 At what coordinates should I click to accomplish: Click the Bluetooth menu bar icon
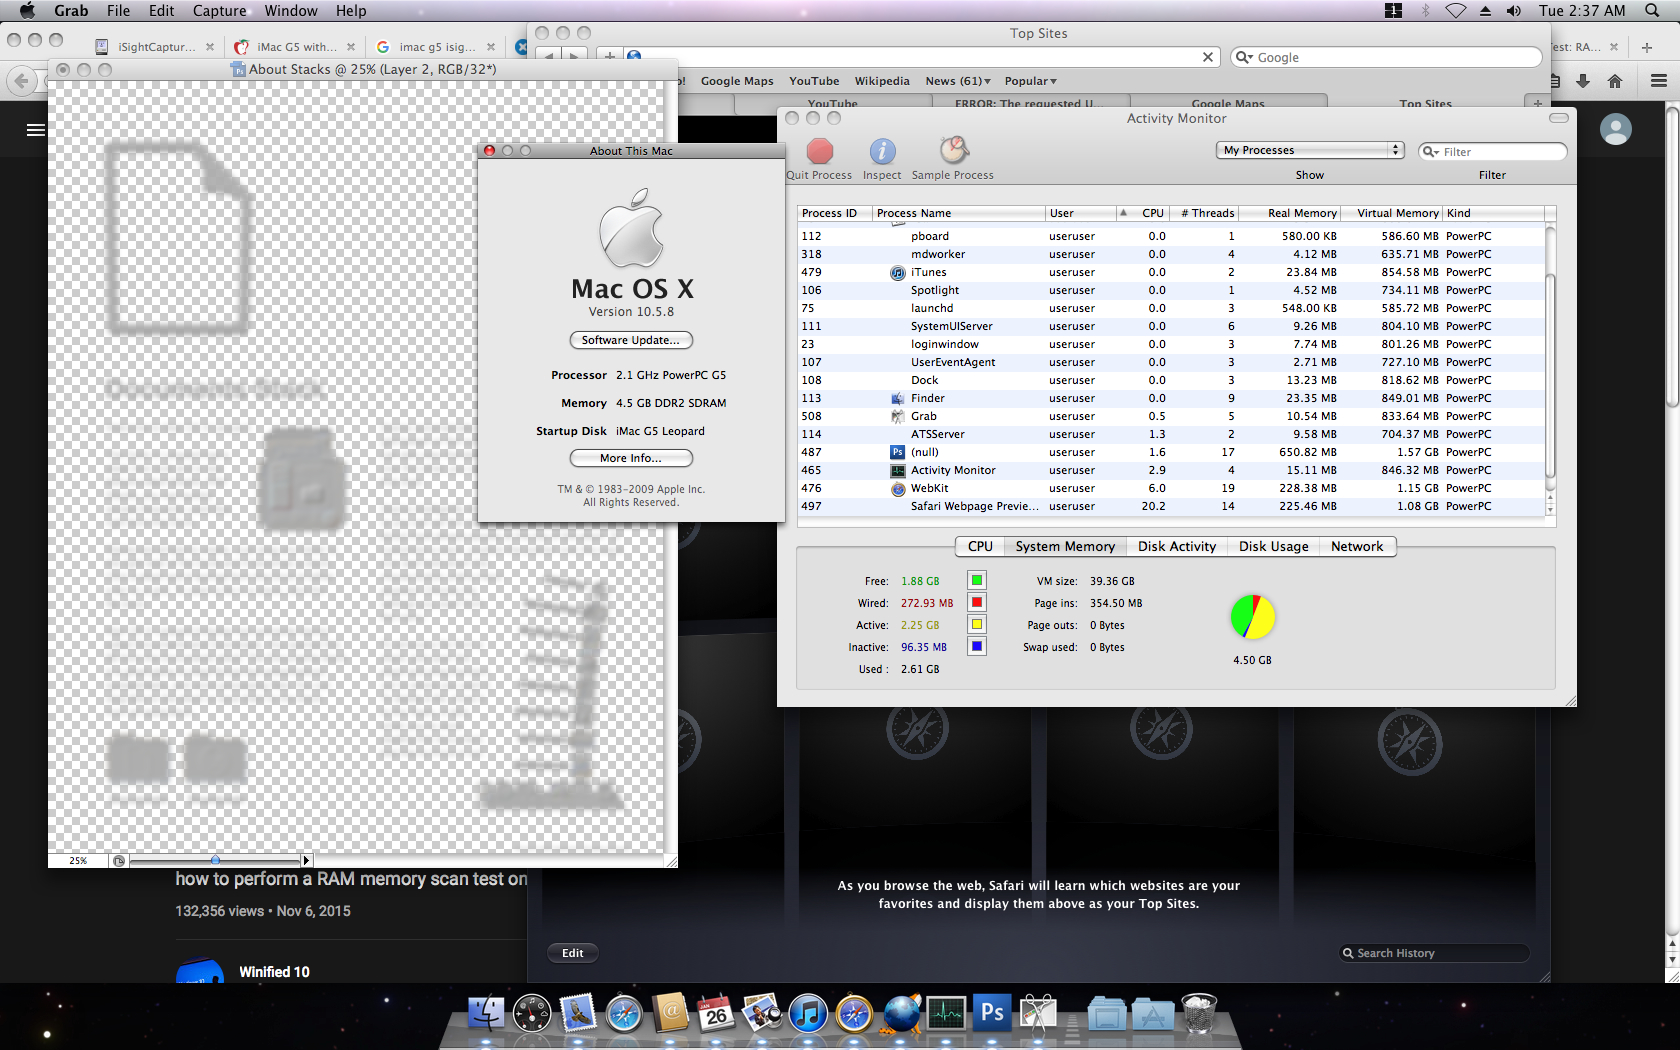[1425, 11]
